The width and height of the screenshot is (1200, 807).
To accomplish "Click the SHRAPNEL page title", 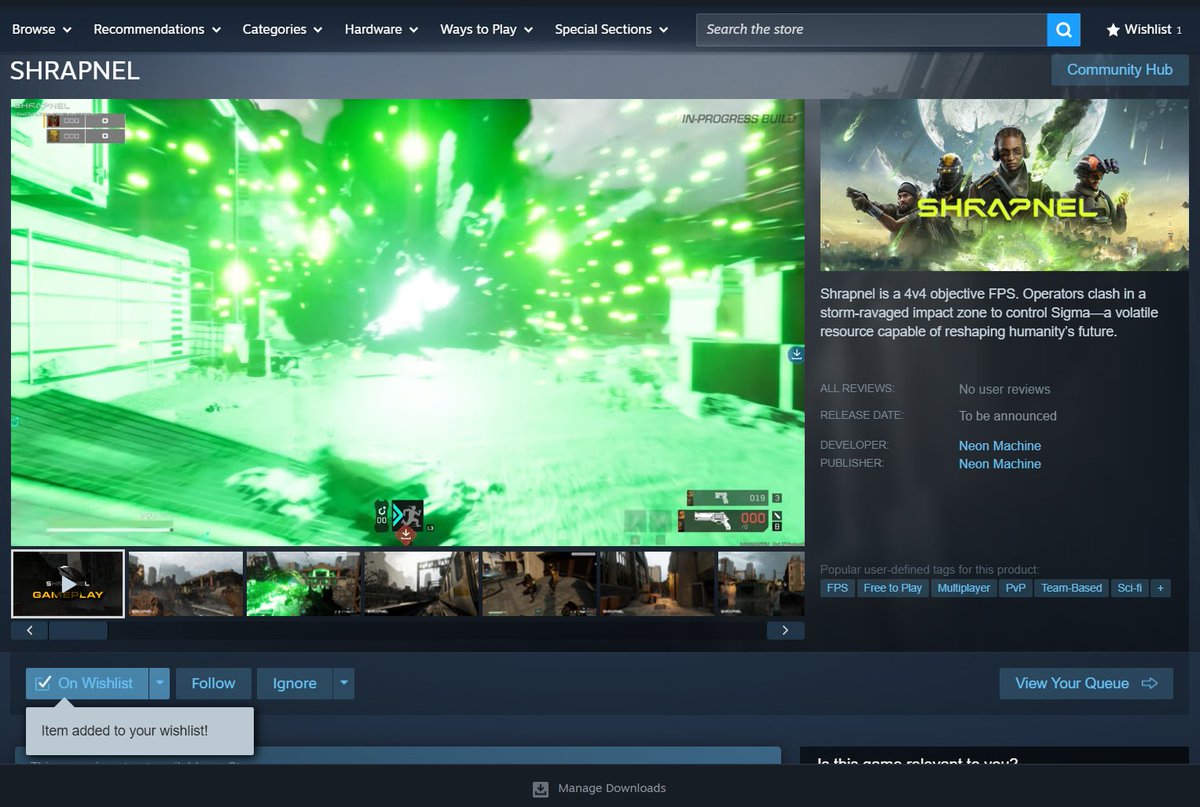I will click(x=75, y=71).
